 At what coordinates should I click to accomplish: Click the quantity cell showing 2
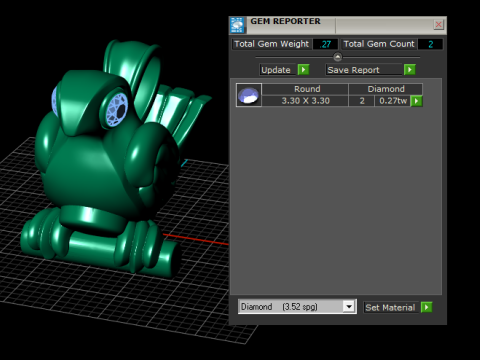(x=362, y=101)
